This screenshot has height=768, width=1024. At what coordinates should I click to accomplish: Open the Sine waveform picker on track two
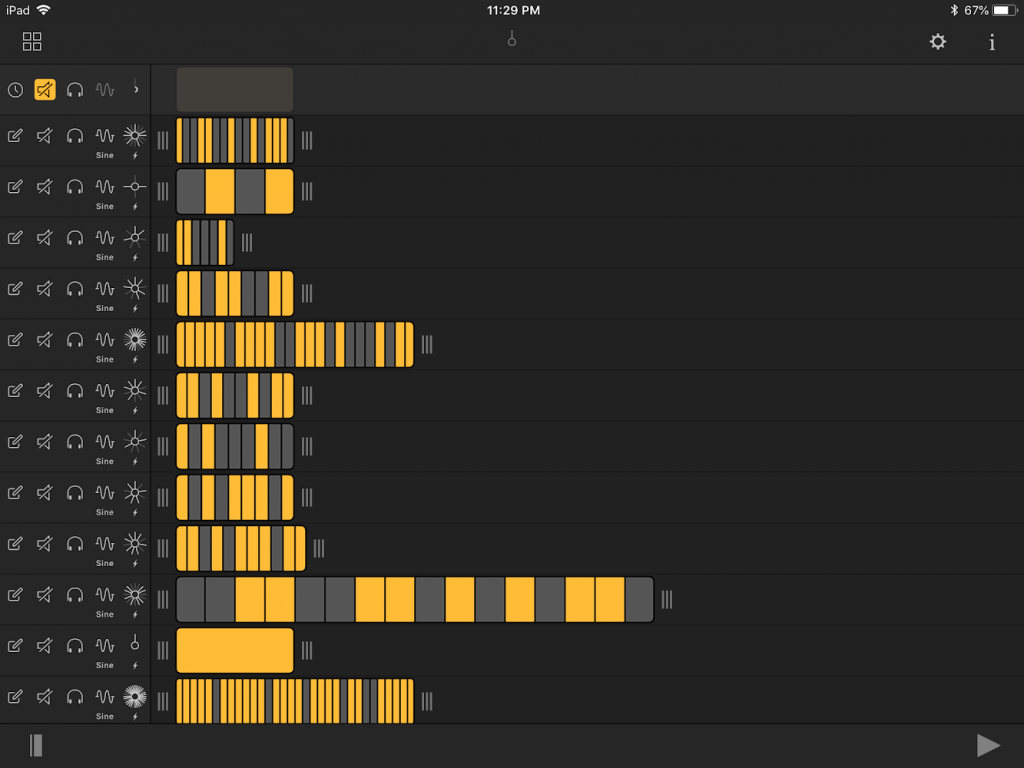(105, 193)
